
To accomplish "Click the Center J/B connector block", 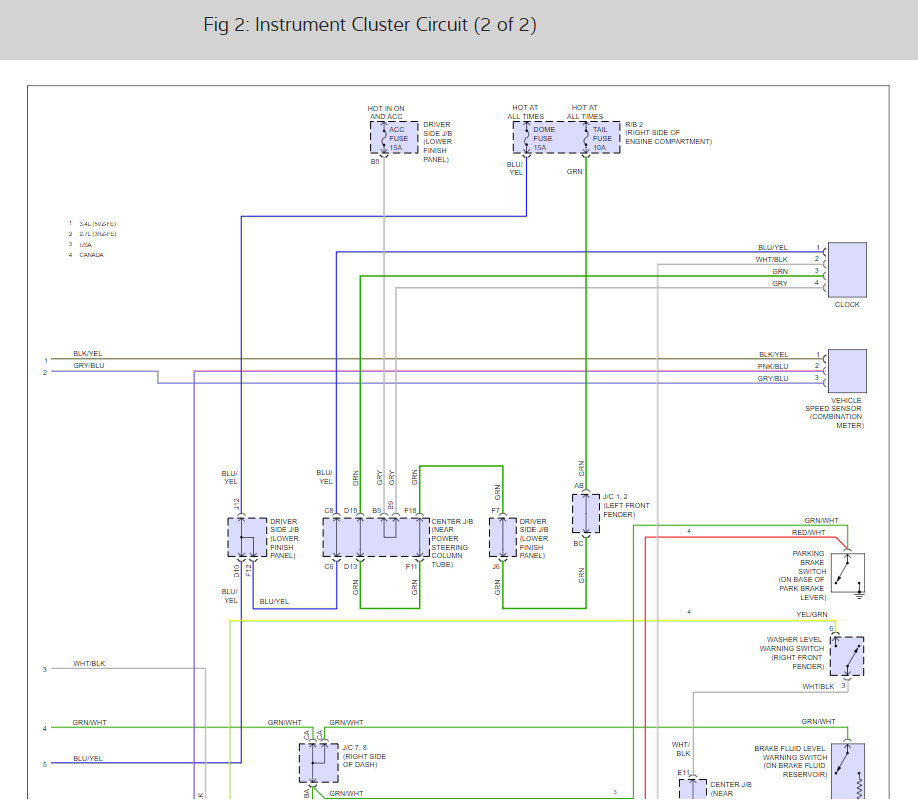I will pos(376,537).
